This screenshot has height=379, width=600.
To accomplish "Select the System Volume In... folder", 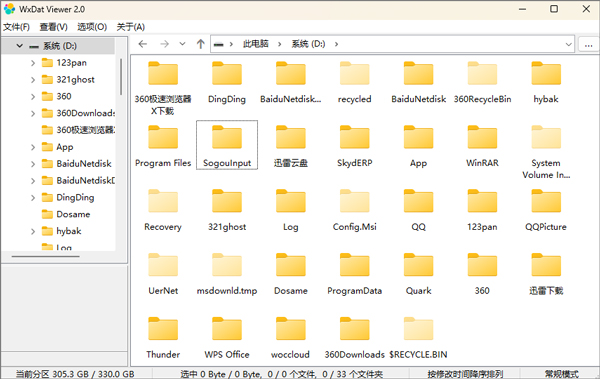I will [x=546, y=137].
